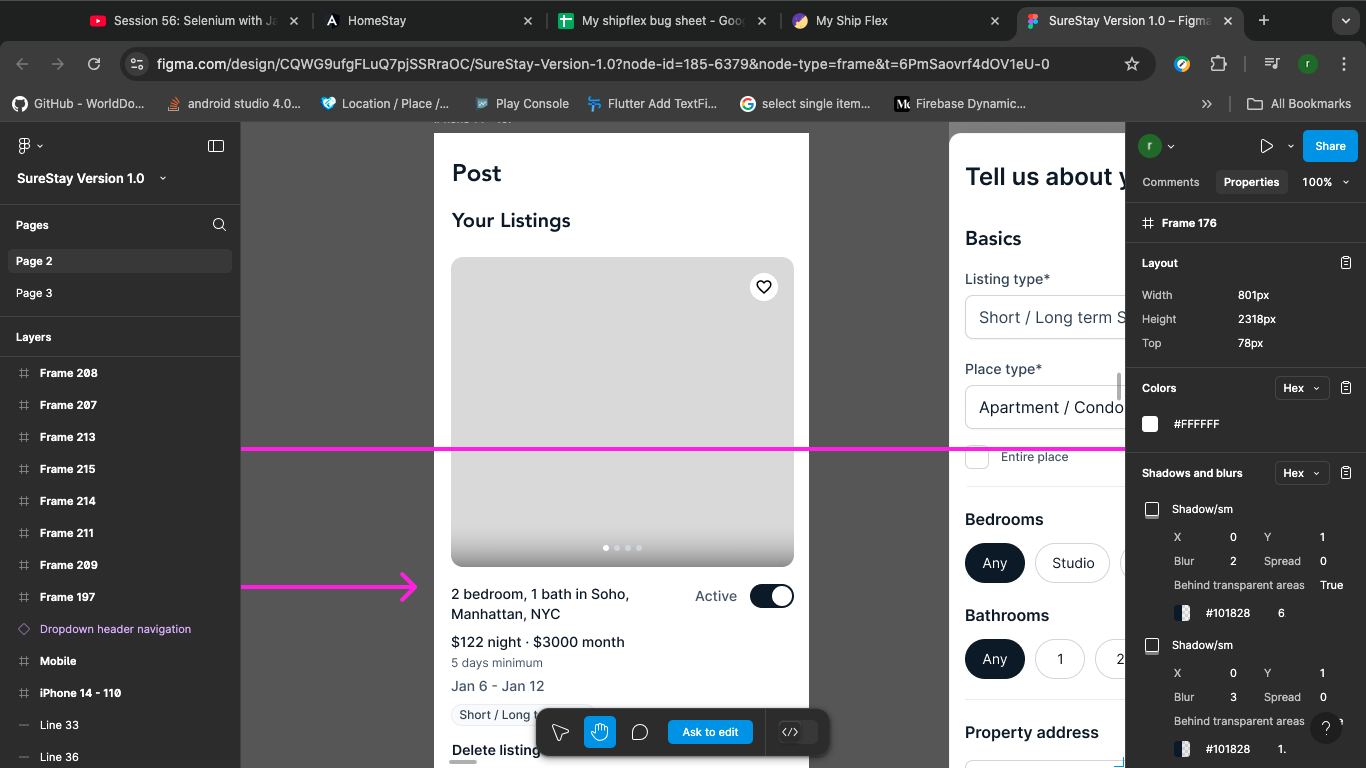Collapse the left sidebar panel icon
The width and height of the screenshot is (1366, 768).
click(x=216, y=146)
